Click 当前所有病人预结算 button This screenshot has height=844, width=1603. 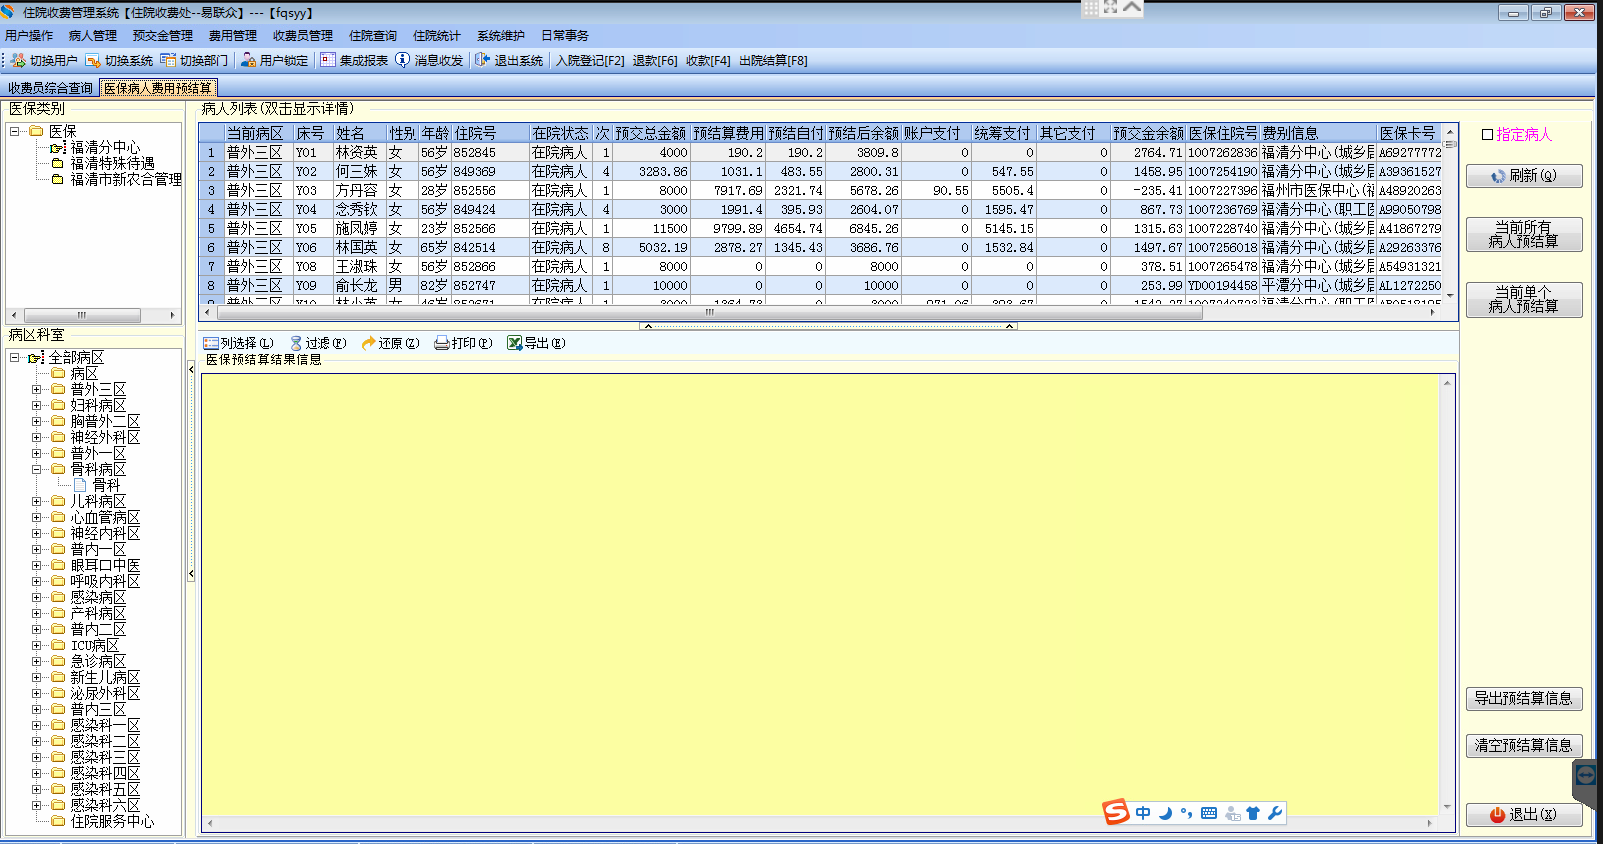tap(1524, 235)
